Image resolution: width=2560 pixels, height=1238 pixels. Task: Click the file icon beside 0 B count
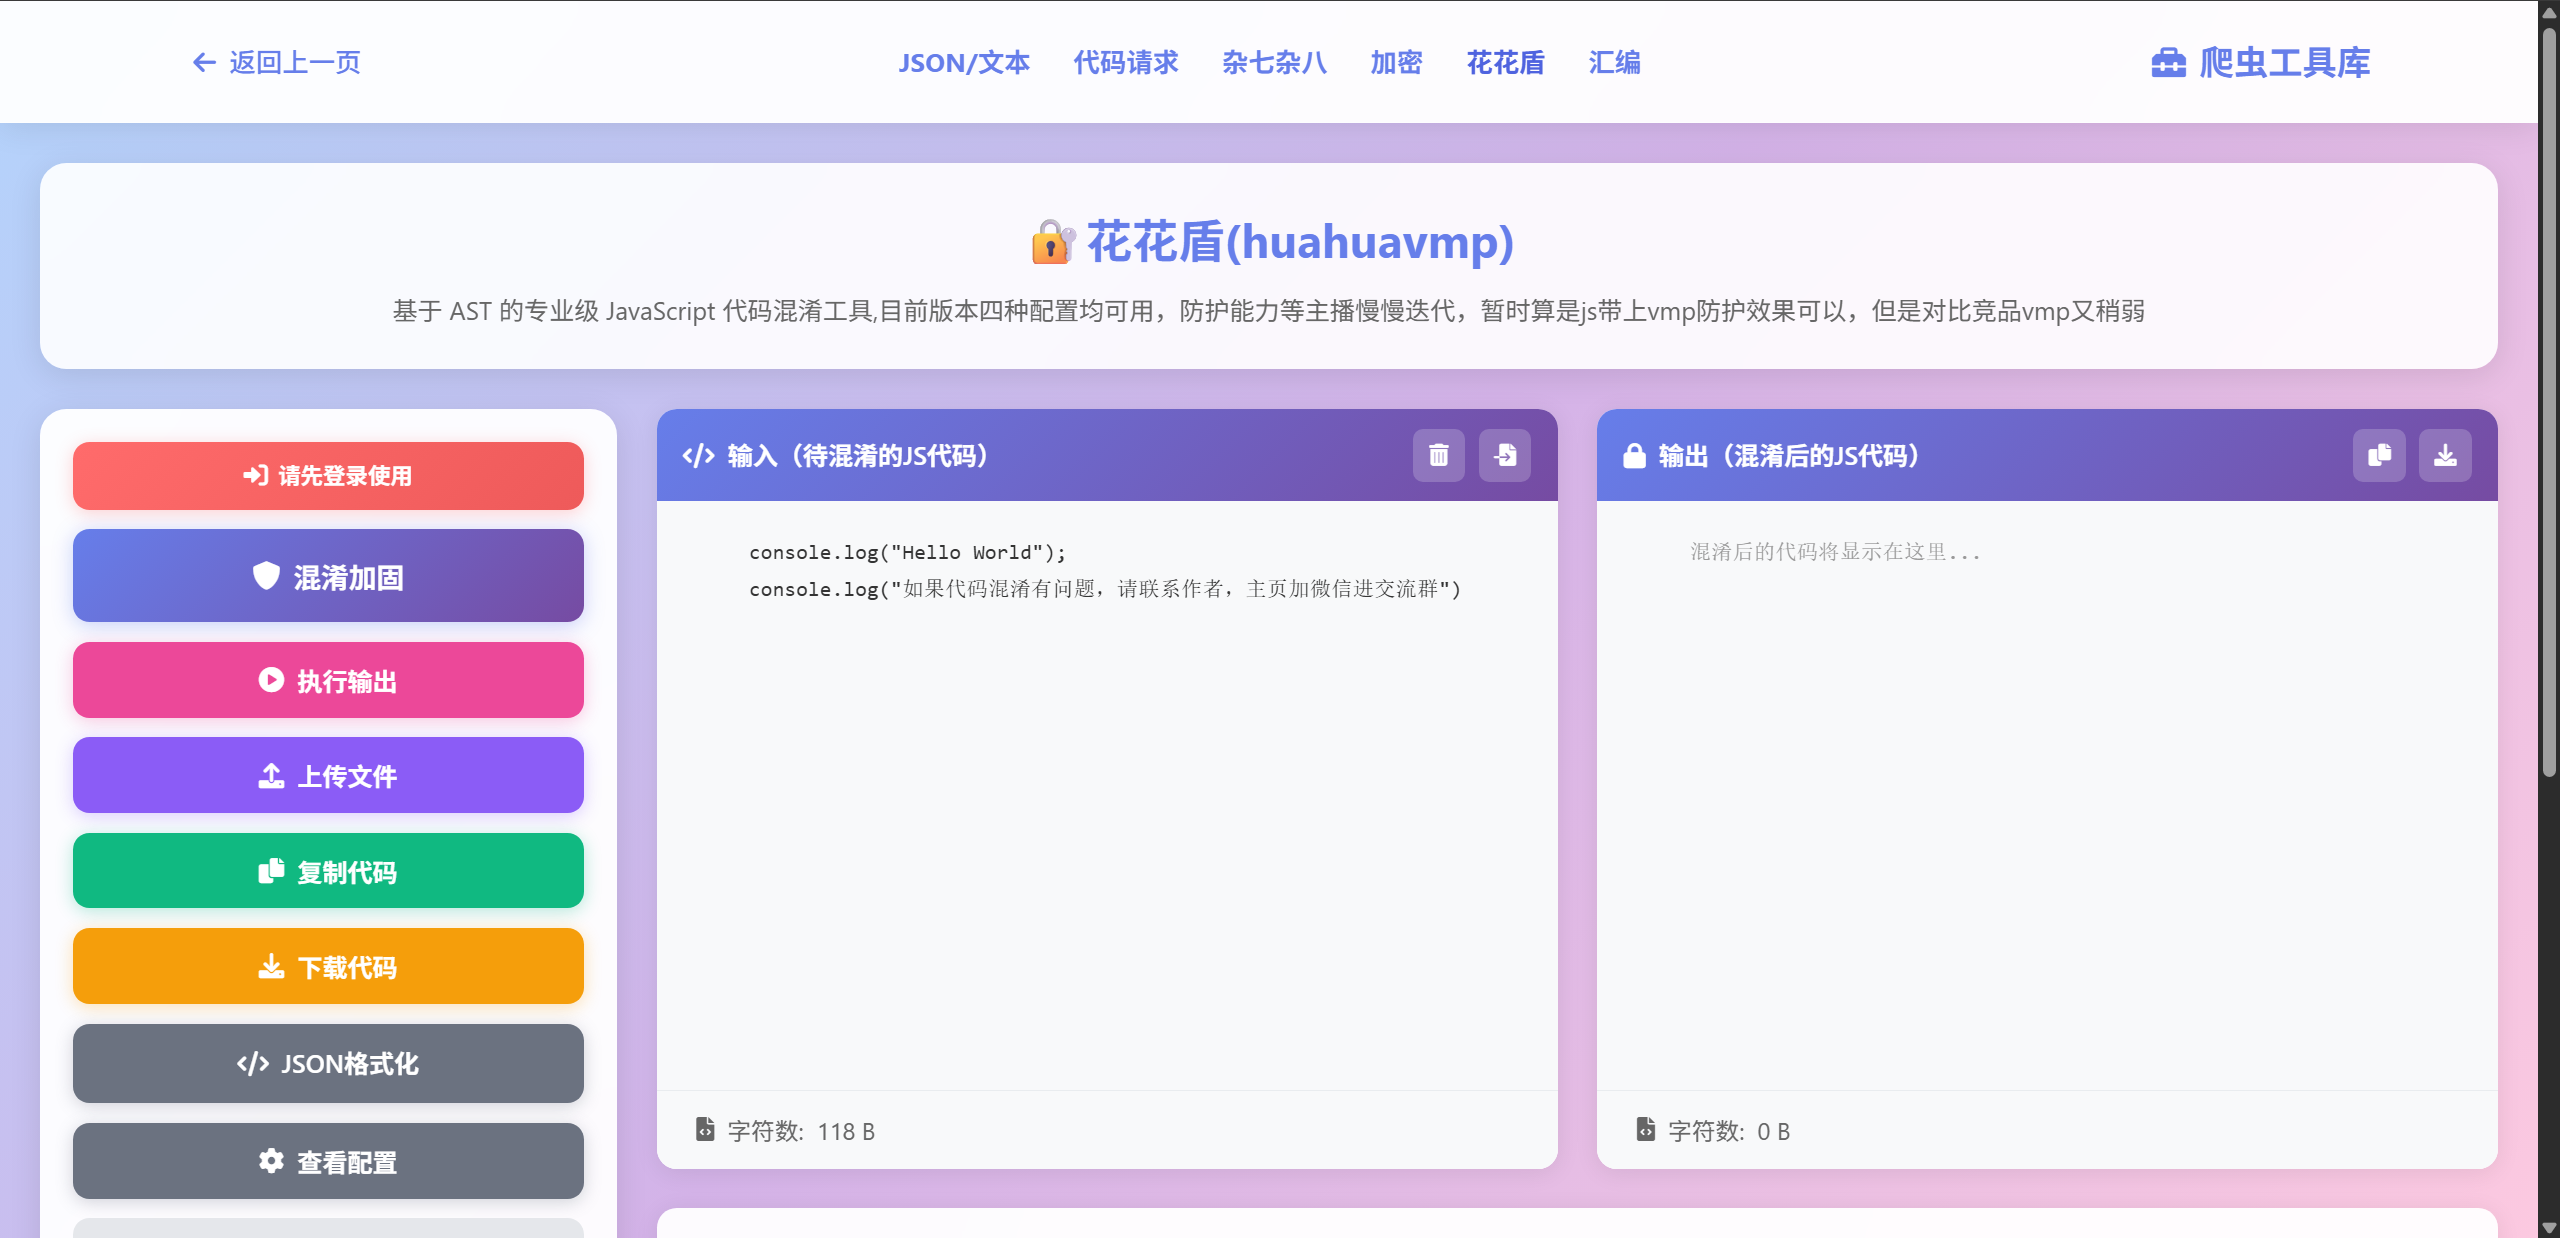click(1645, 1129)
